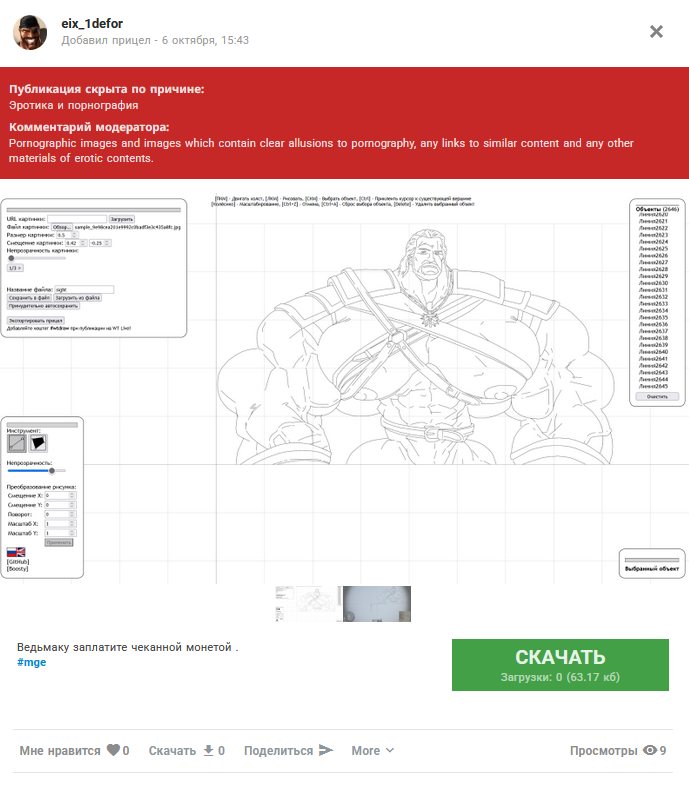
Task: Click the green СКАЧАТЬ download button
Action: [560, 665]
